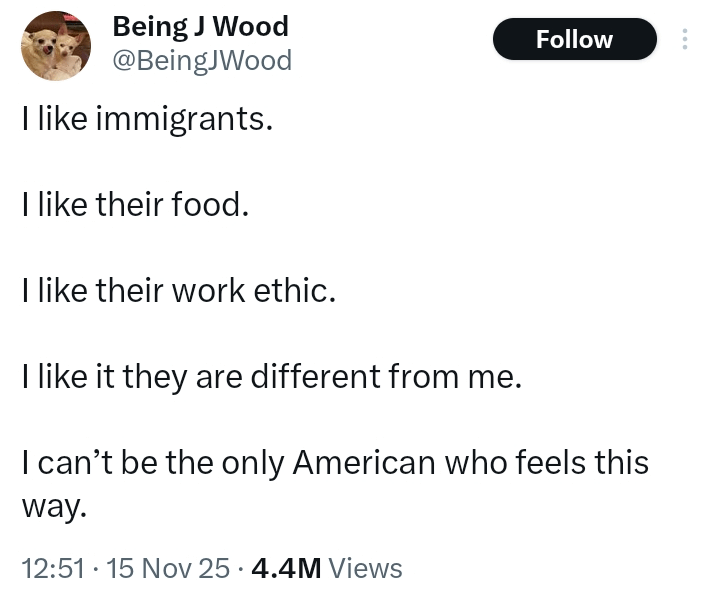Viewport: 720px width, 596px height.
Task: Open the Being J Wood display name
Action: click(200, 26)
